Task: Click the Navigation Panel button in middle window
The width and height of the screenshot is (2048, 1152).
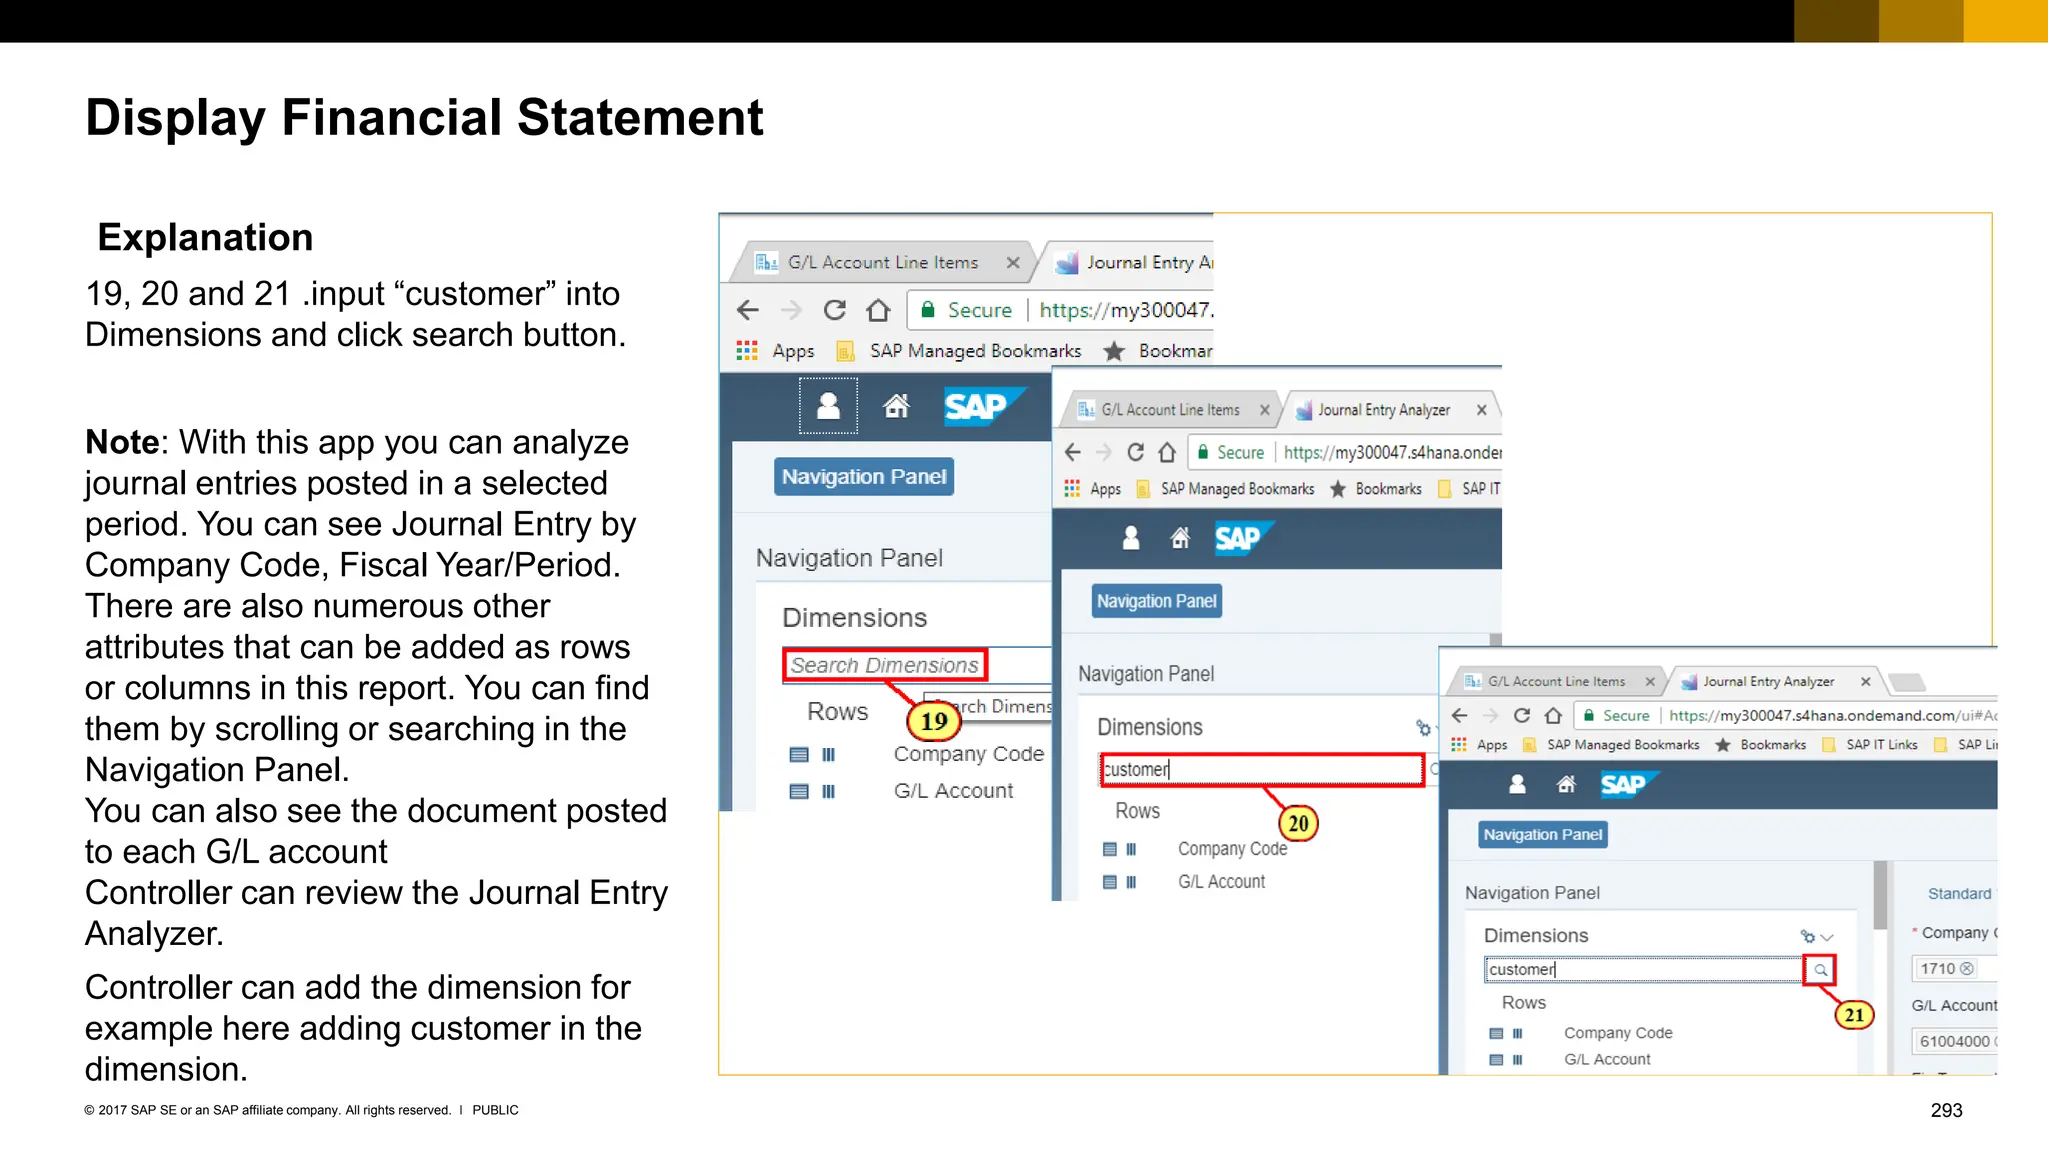Action: [1156, 601]
